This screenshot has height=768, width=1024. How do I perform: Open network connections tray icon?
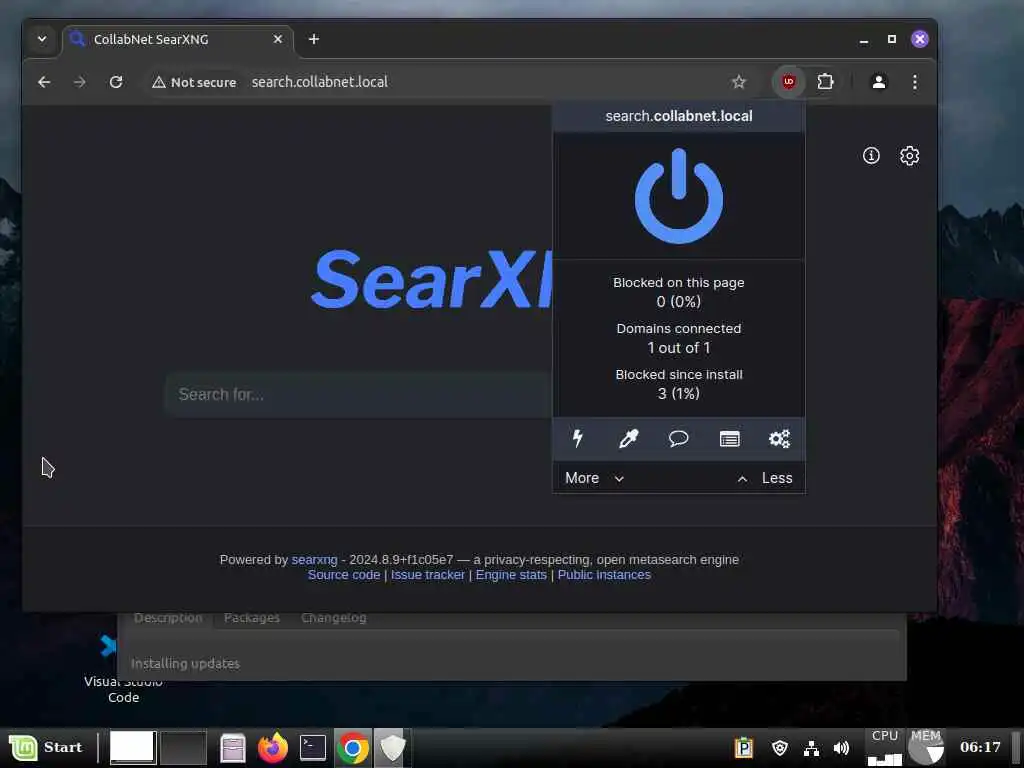coord(811,748)
